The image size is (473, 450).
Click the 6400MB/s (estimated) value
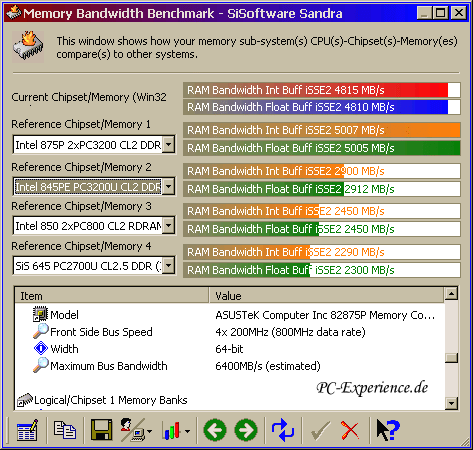268,366
